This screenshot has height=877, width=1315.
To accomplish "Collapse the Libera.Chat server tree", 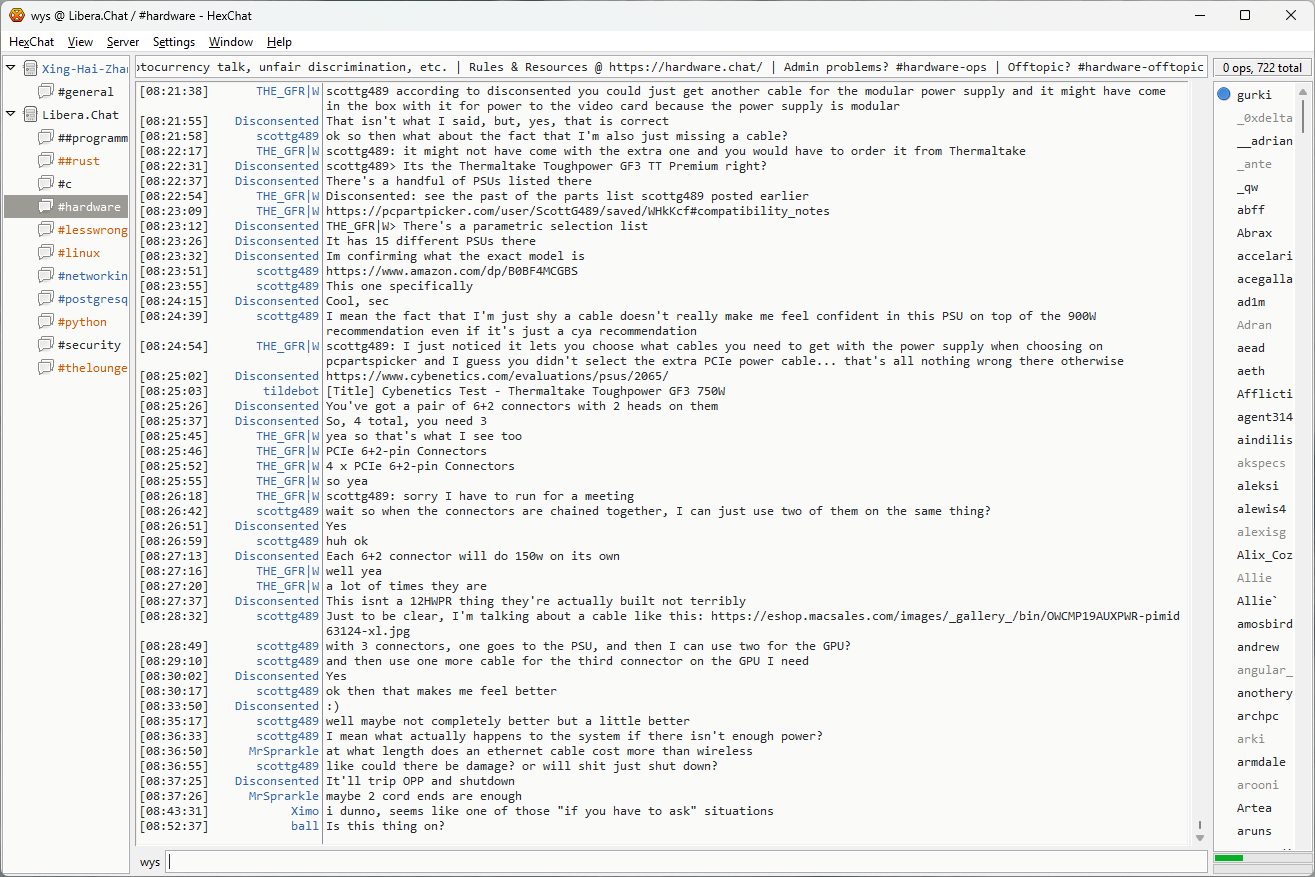I will pyautogui.click(x=11, y=115).
